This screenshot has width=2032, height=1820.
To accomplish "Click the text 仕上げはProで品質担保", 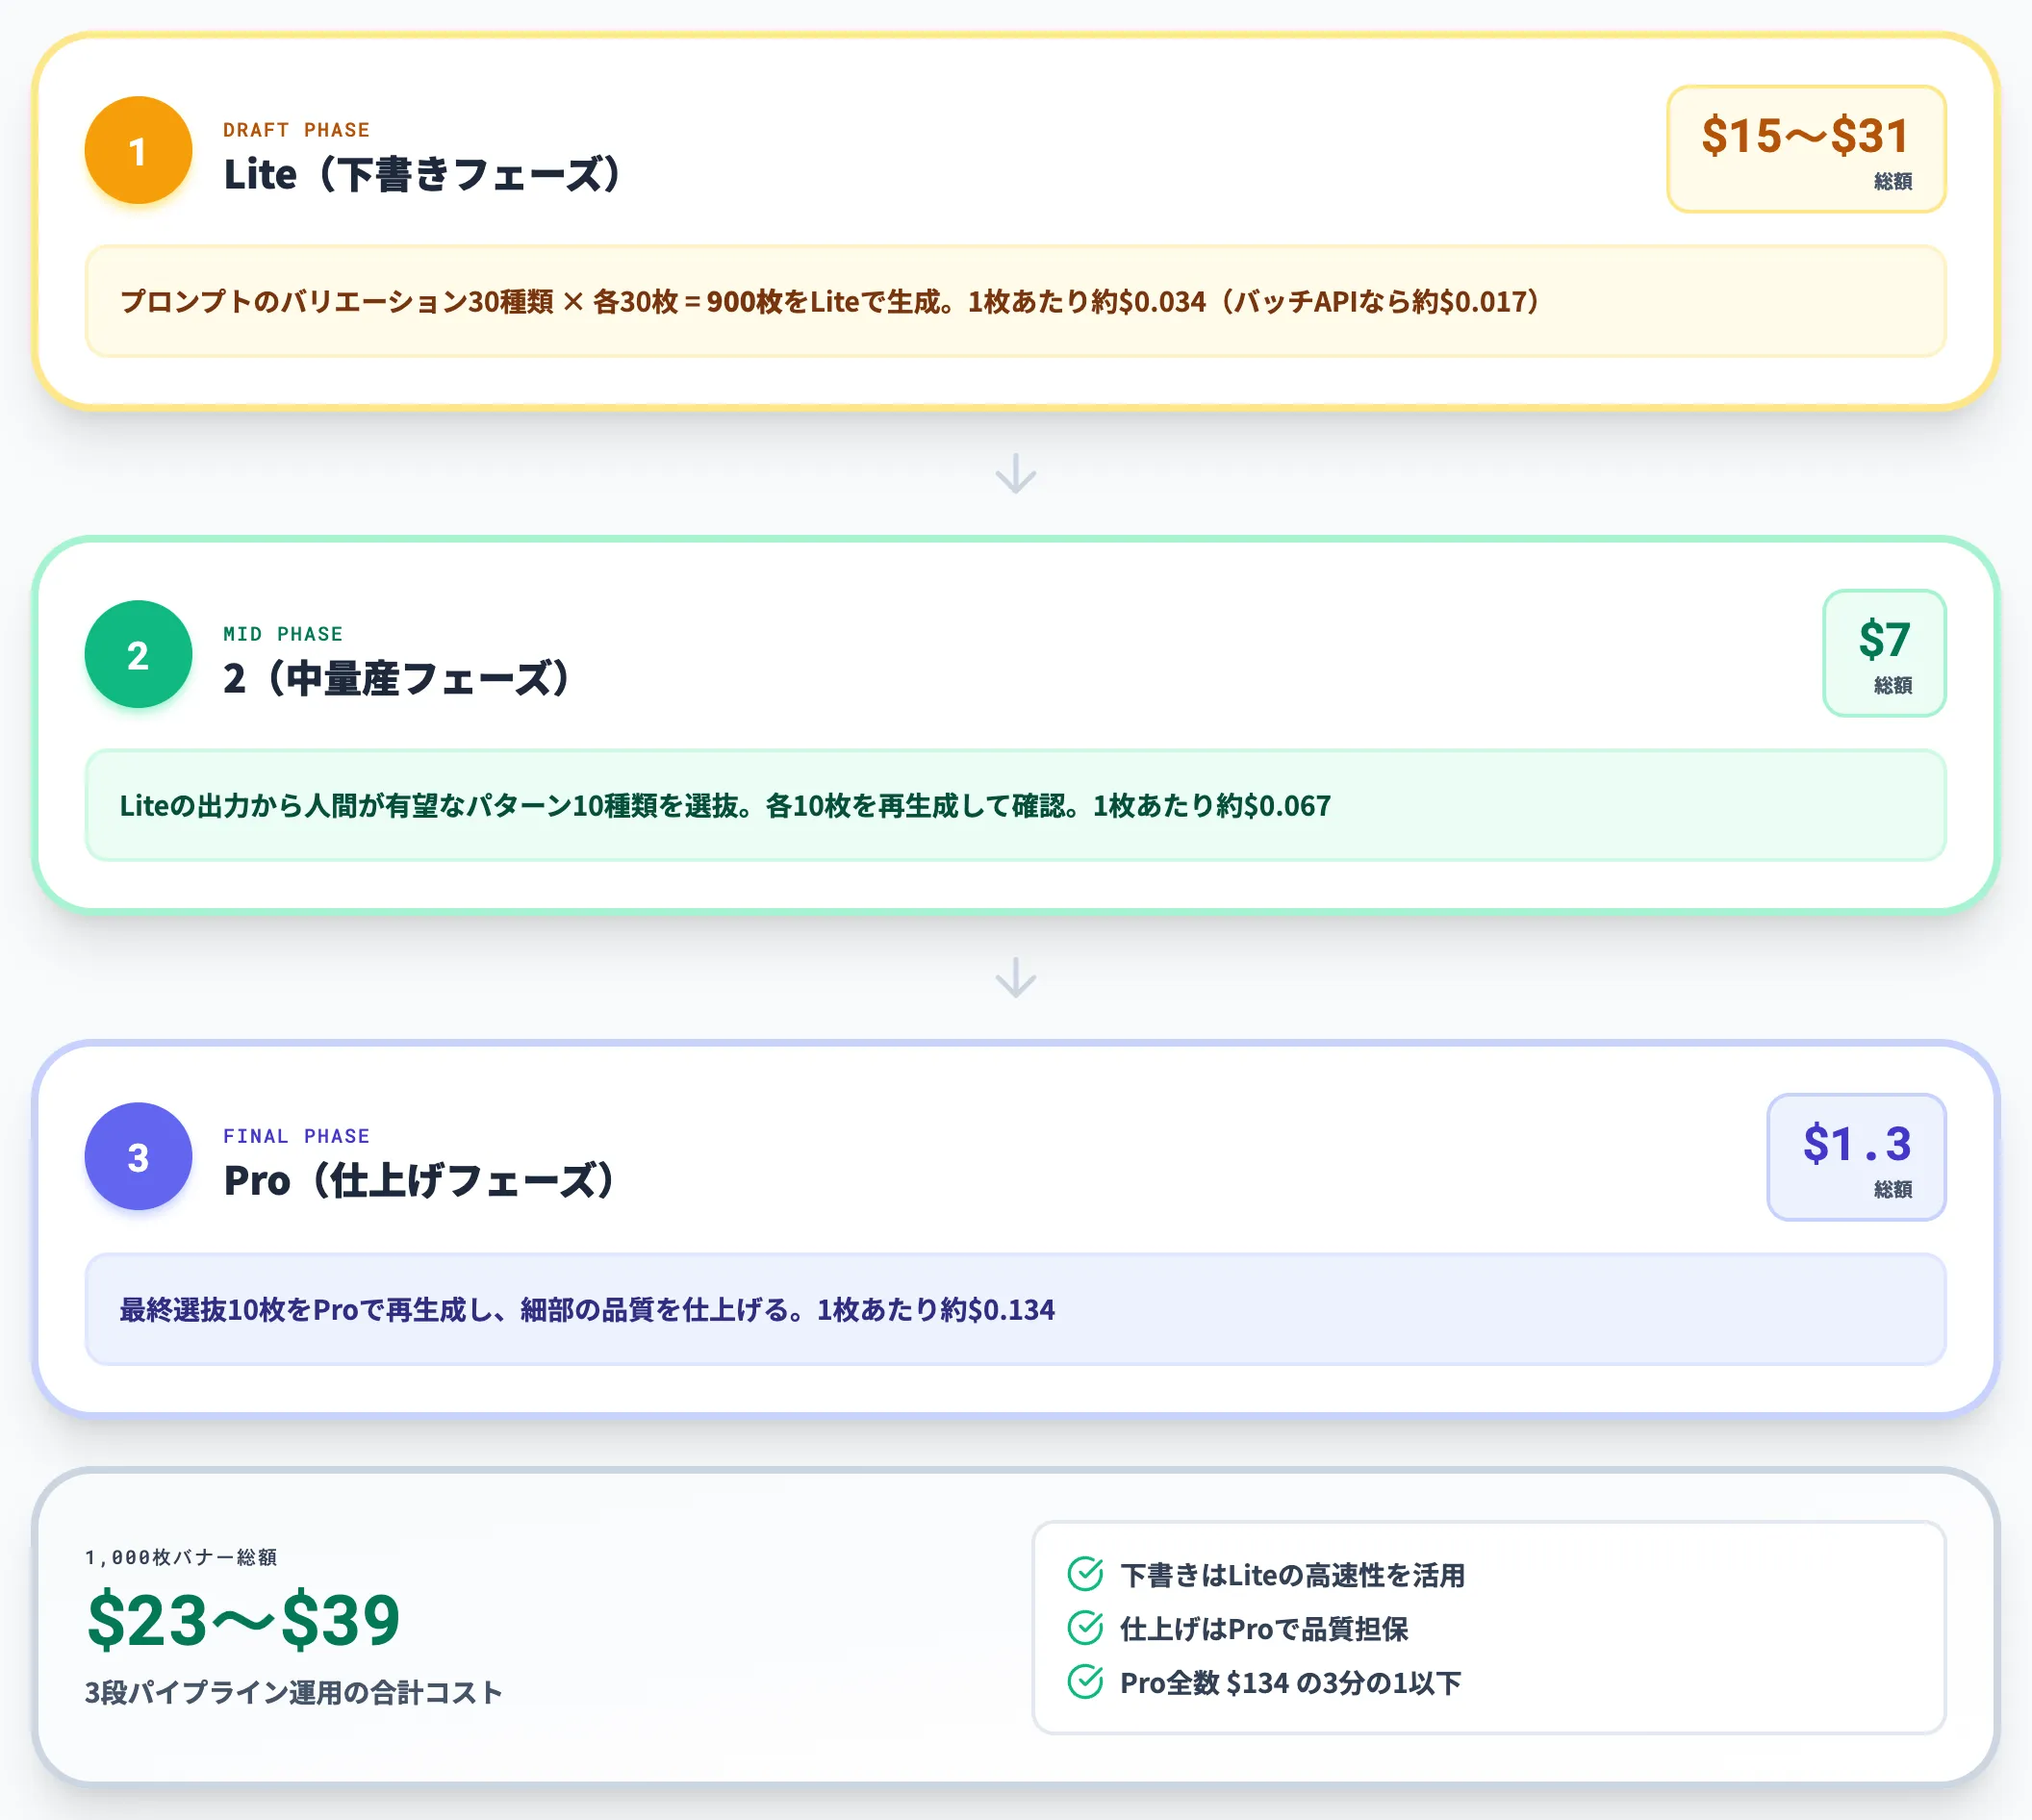I will coord(1264,1629).
